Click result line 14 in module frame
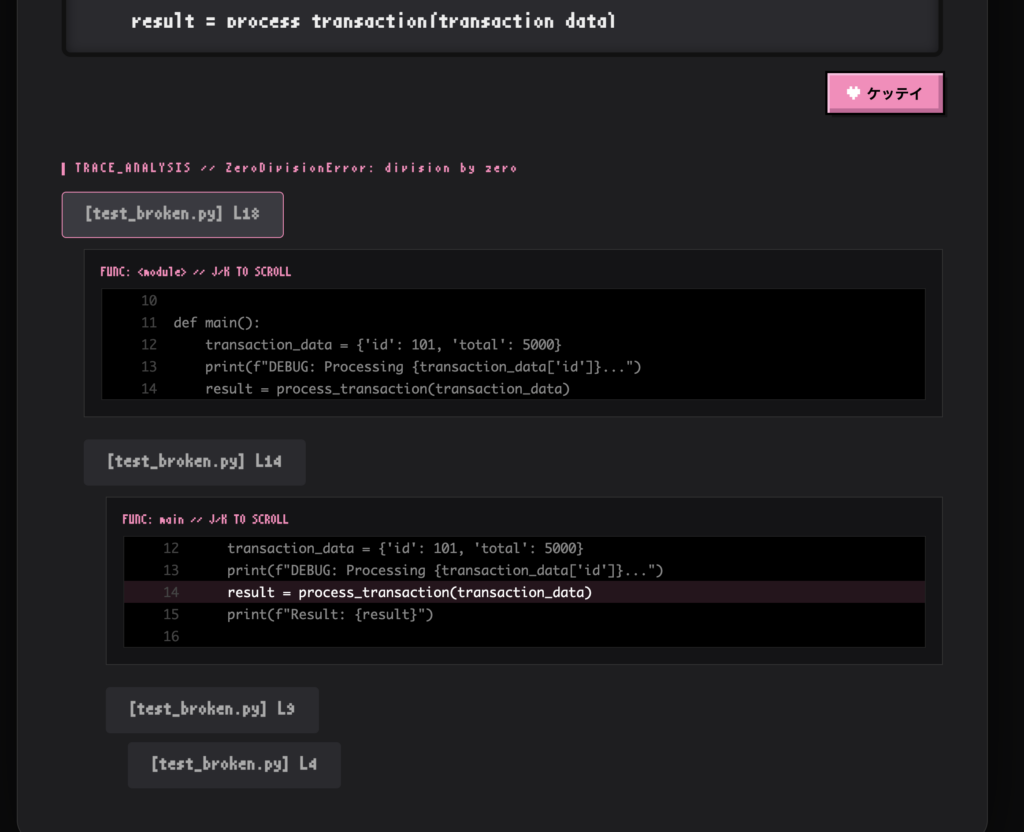 (387, 389)
